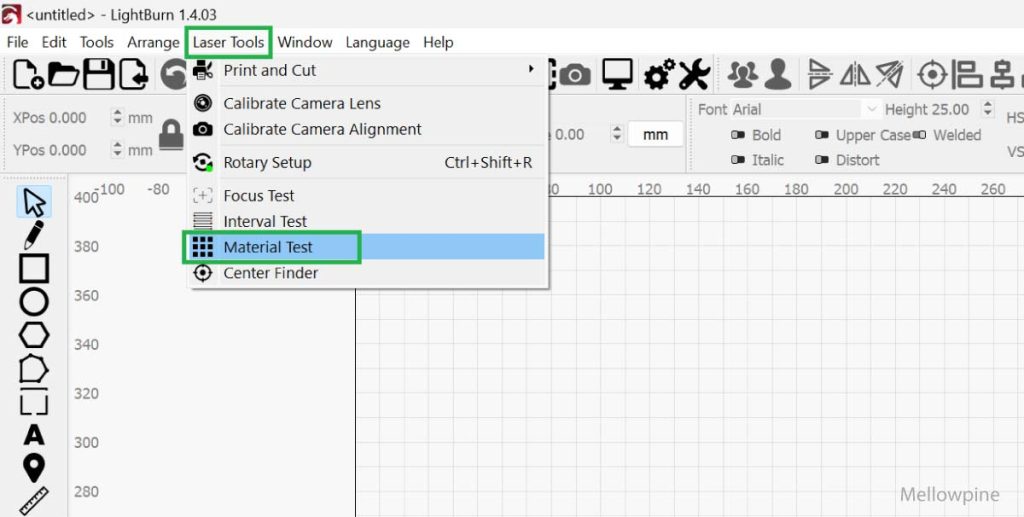
Task: Click the Open folder toolbar icon
Action: point(64,74)
